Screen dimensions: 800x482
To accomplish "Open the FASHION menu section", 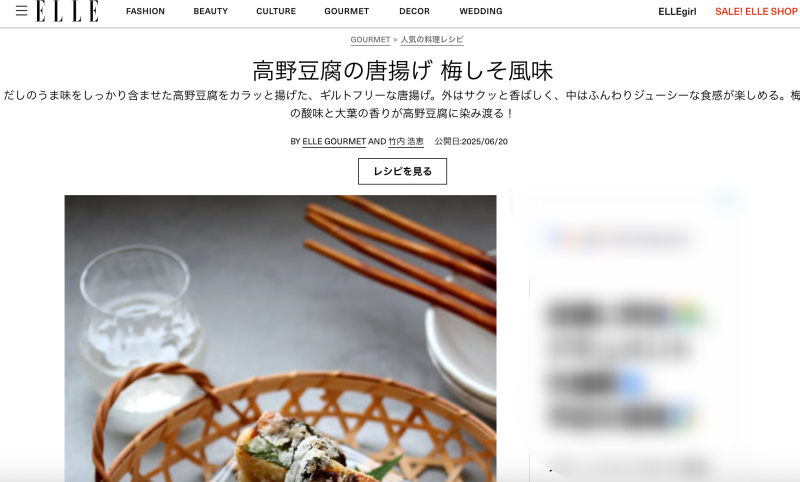I will coord(145,11).
